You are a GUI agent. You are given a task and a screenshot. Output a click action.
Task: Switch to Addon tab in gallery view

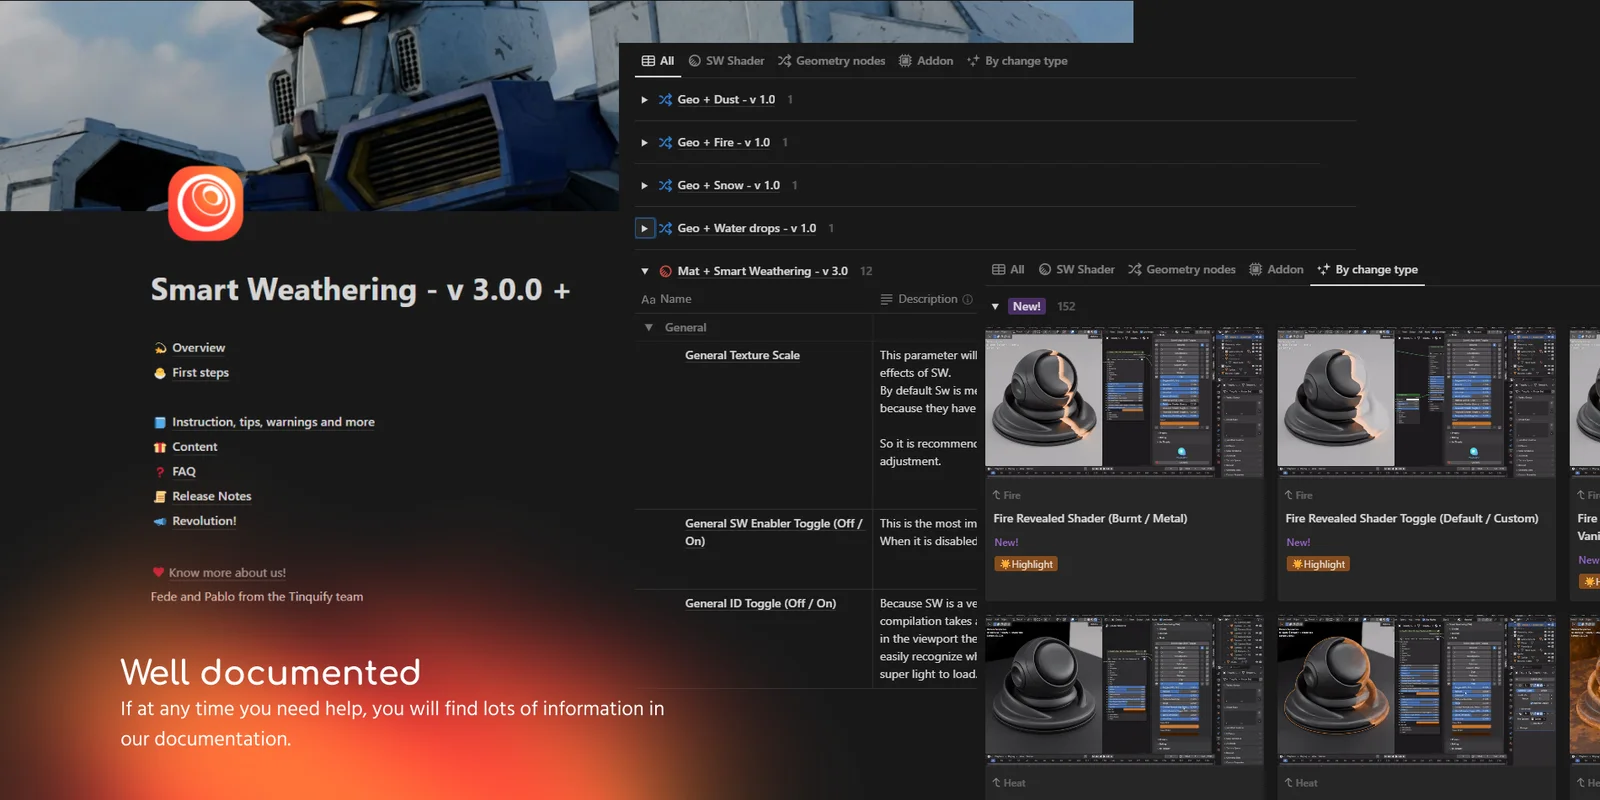tap(1276, 270)
